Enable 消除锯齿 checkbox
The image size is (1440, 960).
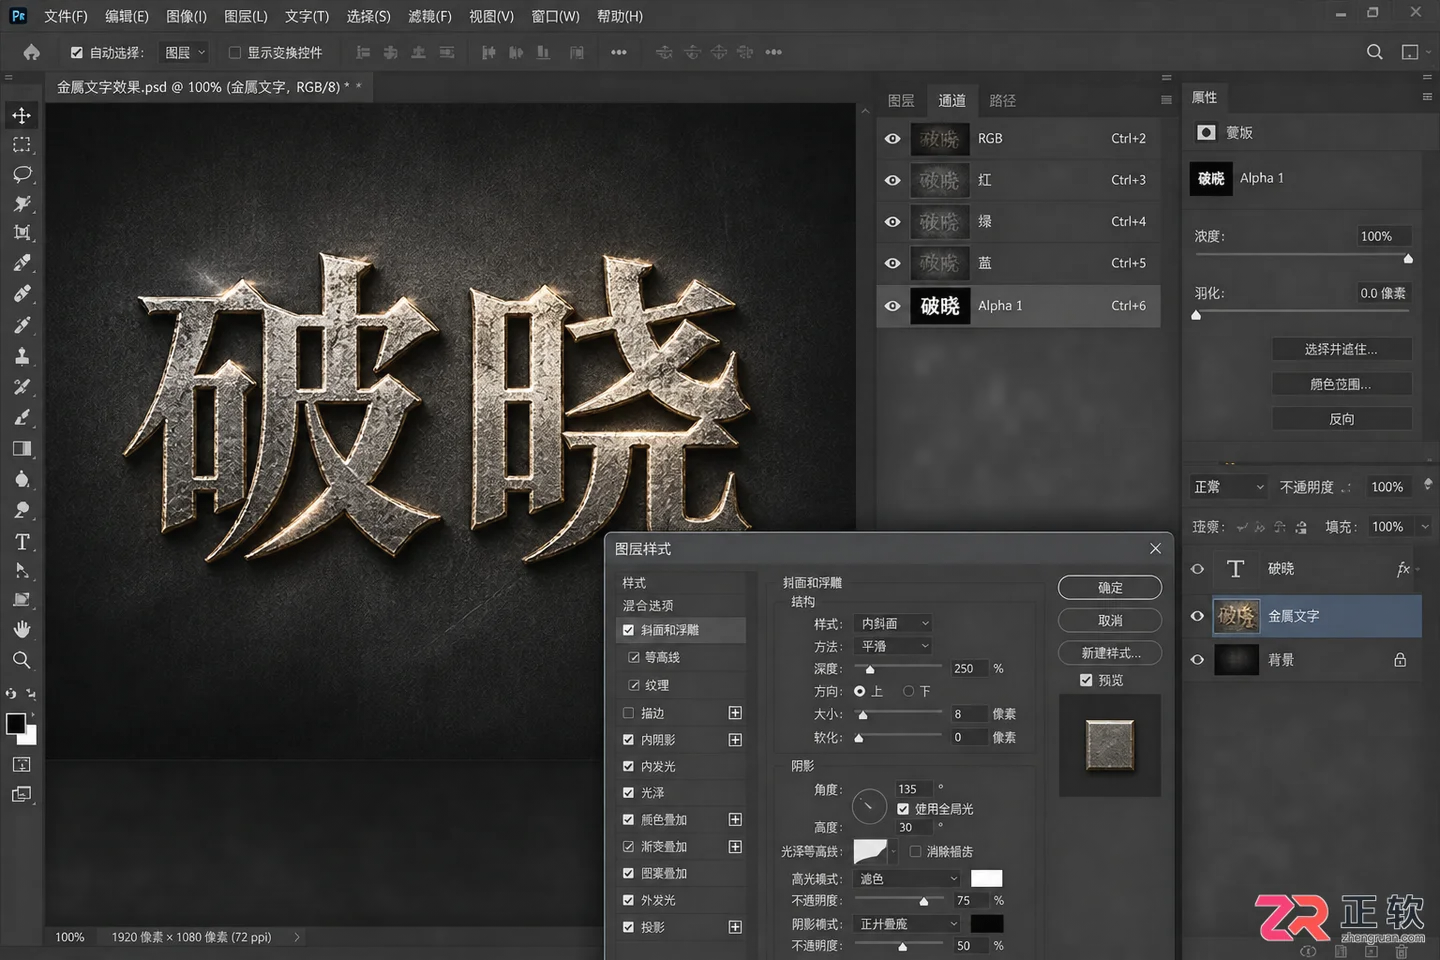point(915,852)
